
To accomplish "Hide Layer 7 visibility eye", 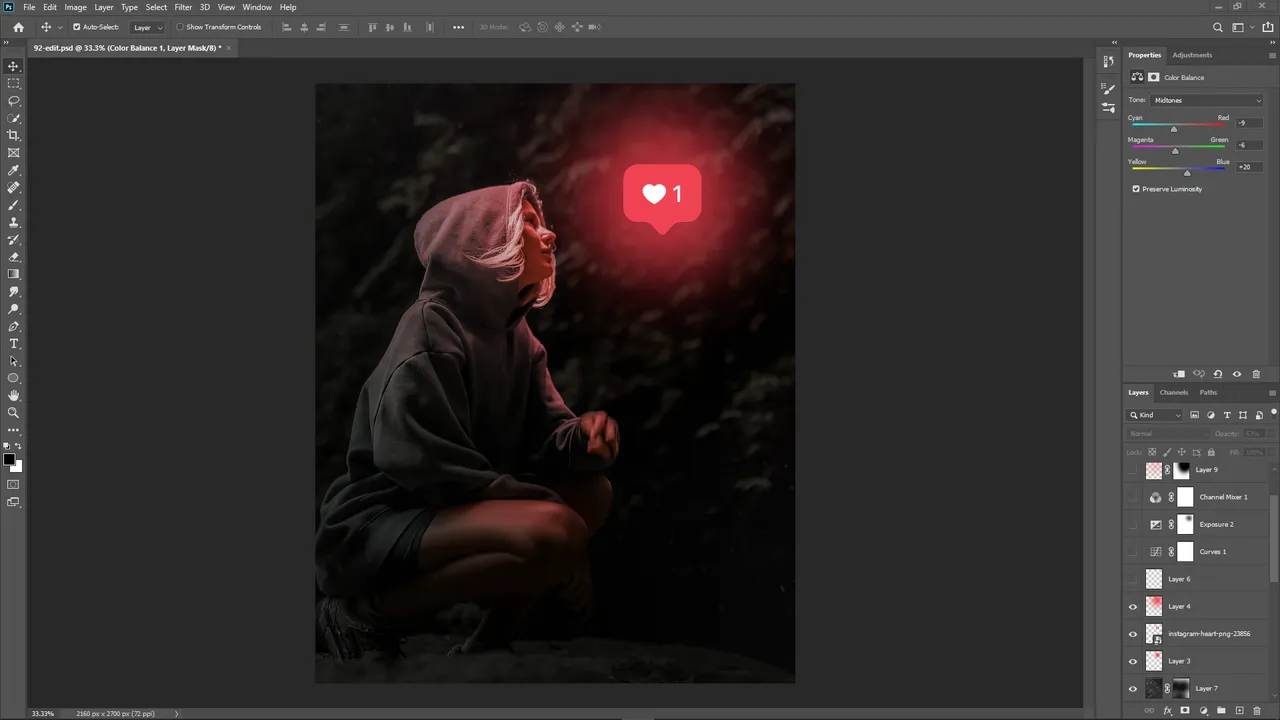I will (1133, 688).
